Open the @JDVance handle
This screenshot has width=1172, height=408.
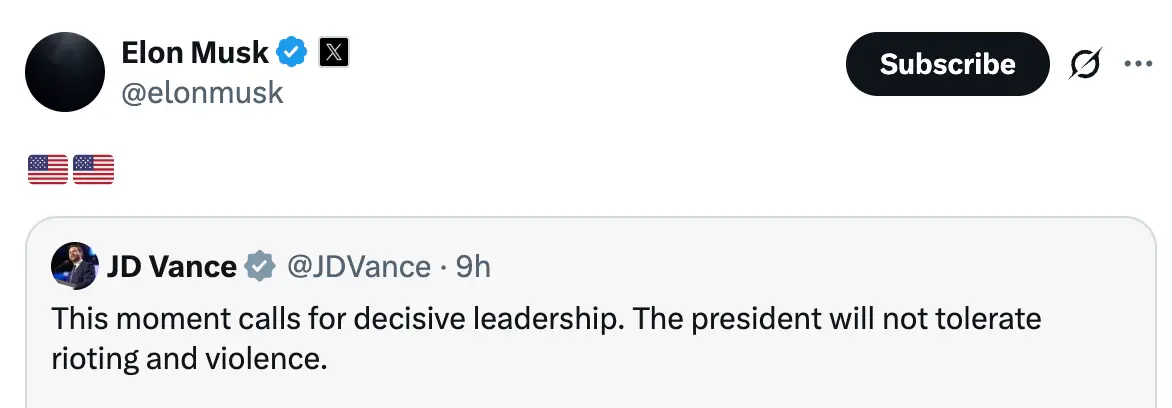pos(359,267)
